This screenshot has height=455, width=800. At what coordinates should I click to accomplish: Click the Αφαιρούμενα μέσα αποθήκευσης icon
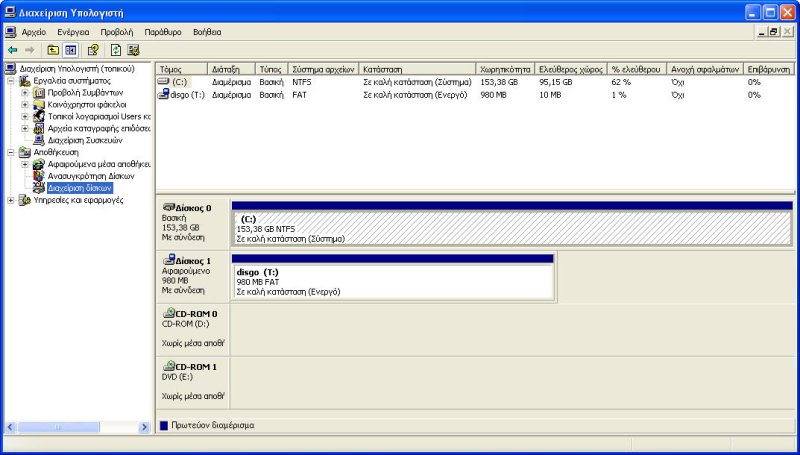point(39,164)
